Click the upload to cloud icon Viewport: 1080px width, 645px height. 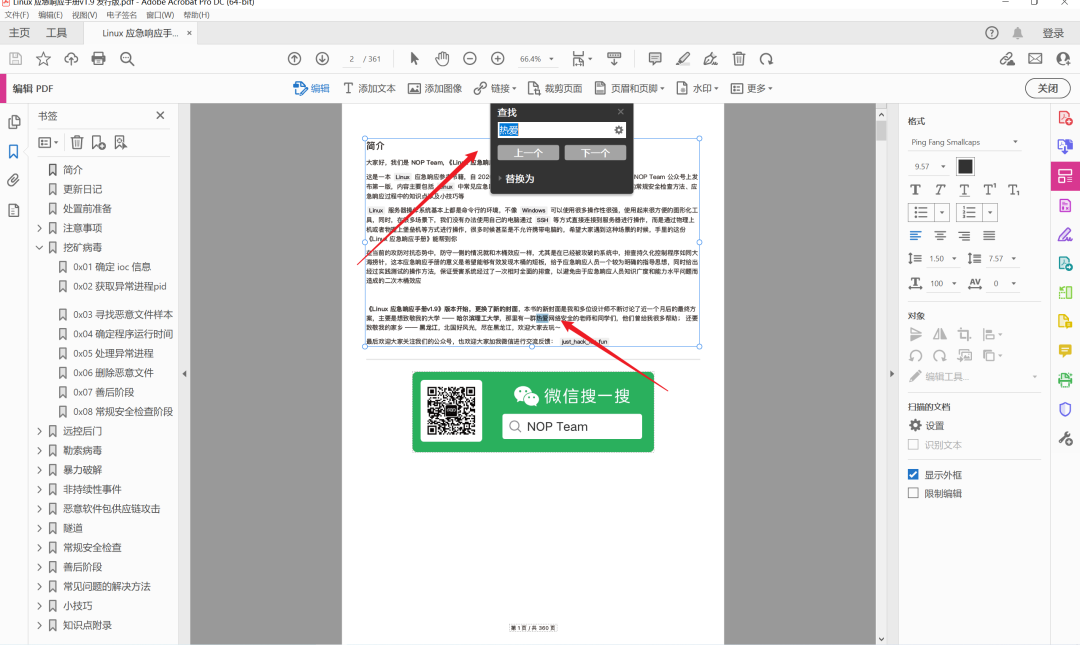coord(71,59)
